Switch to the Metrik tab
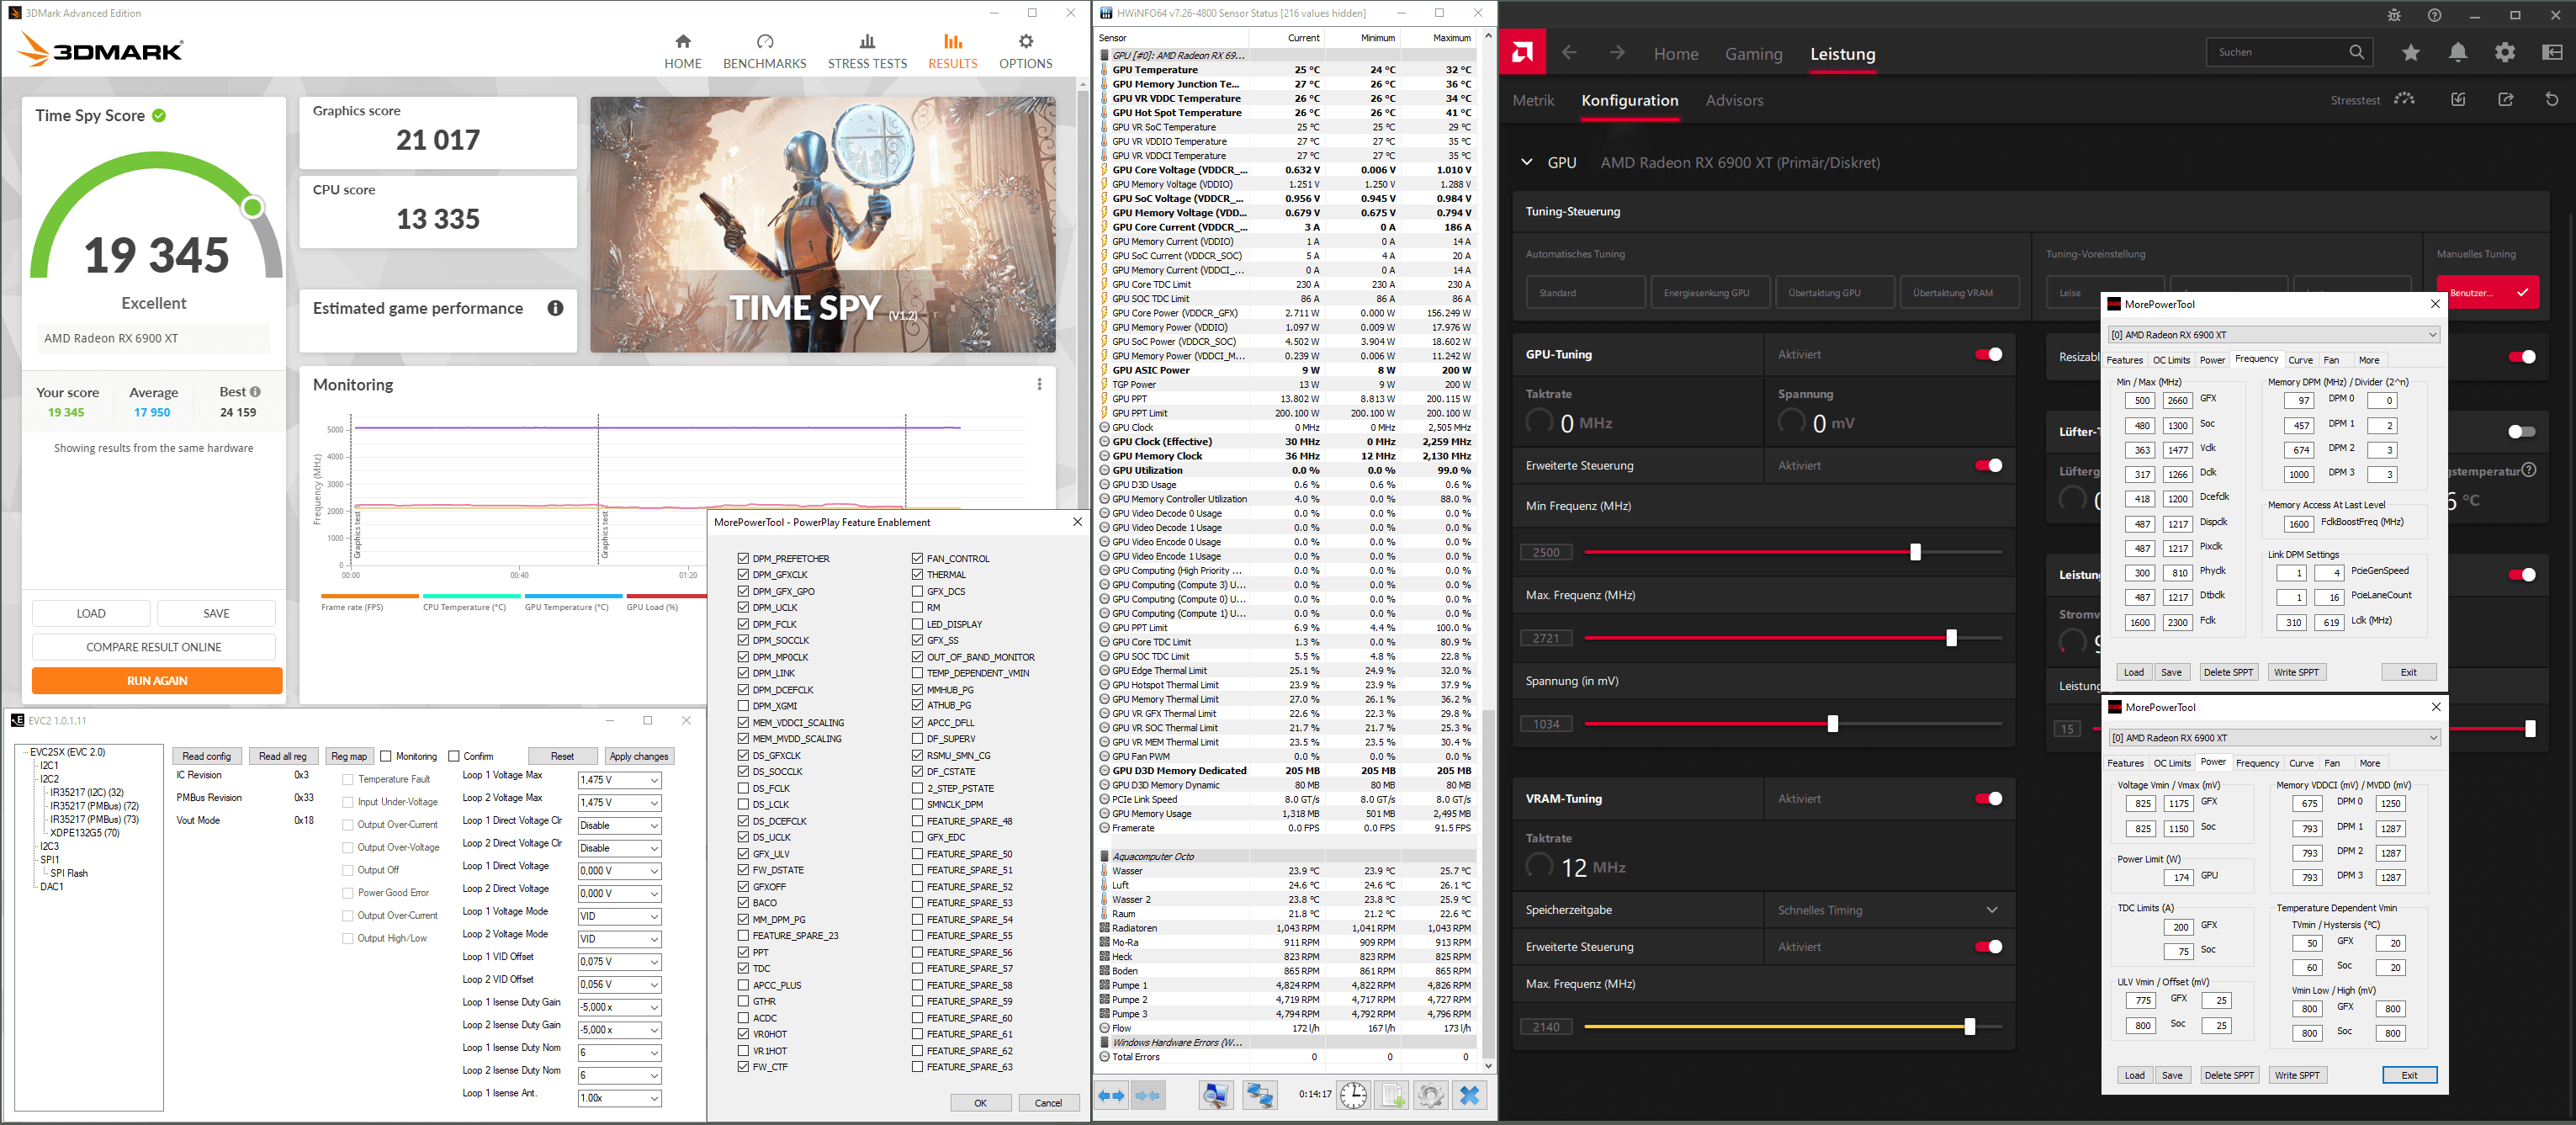This screenshot has height=1125, width=2576. point(1533,100)
